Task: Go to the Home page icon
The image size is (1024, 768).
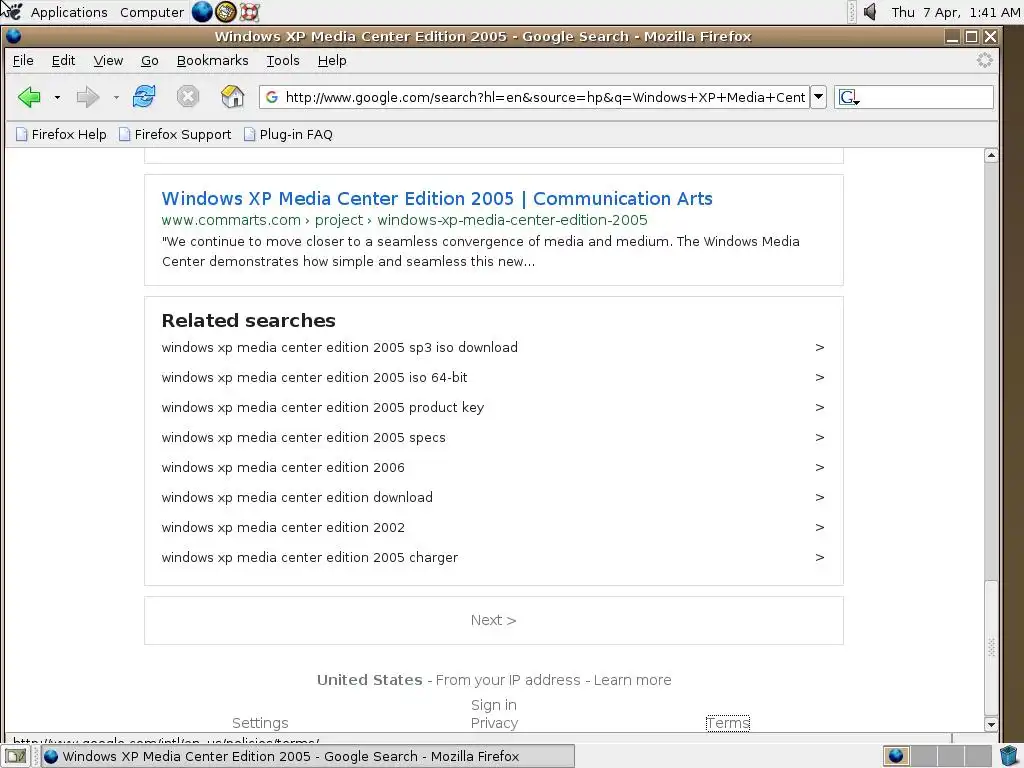Action: pyautogui.click(x=232, y=97)
